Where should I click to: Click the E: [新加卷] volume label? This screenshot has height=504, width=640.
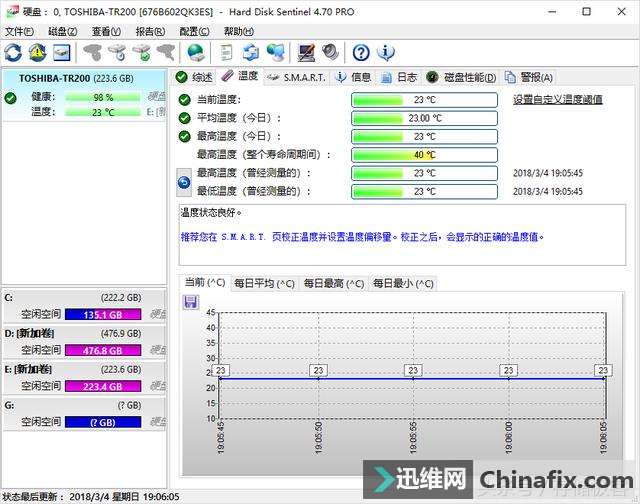pyautogui.click(x=28, y=369)
